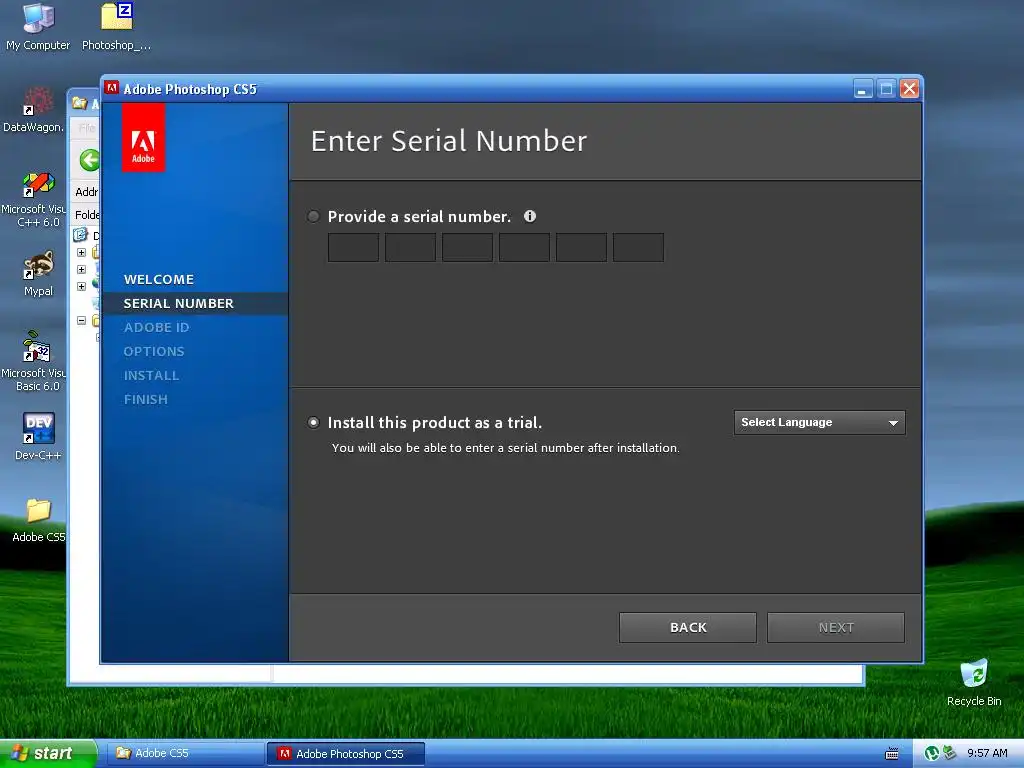Launch the DataWagon desktop shortcut

click(x=36, y=110)
